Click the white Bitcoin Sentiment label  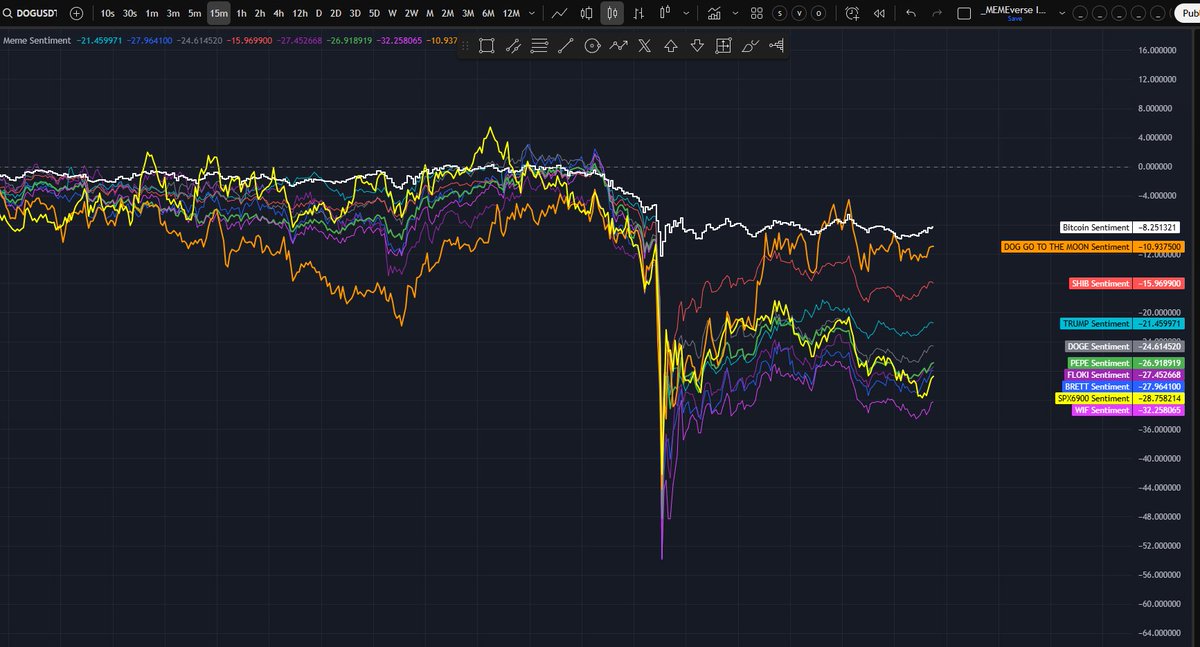[1095, 228]
